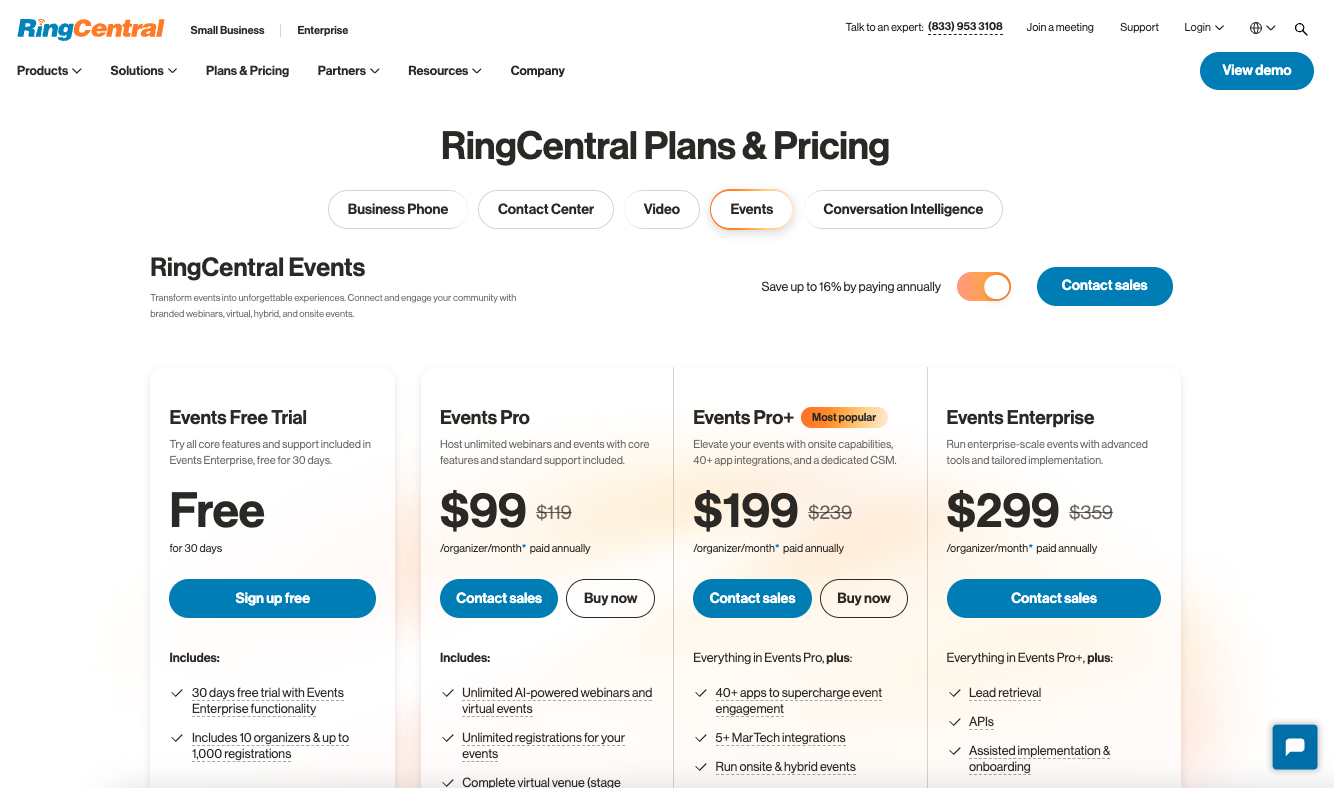Click checkmark next to APIs feature

[954, 722]
